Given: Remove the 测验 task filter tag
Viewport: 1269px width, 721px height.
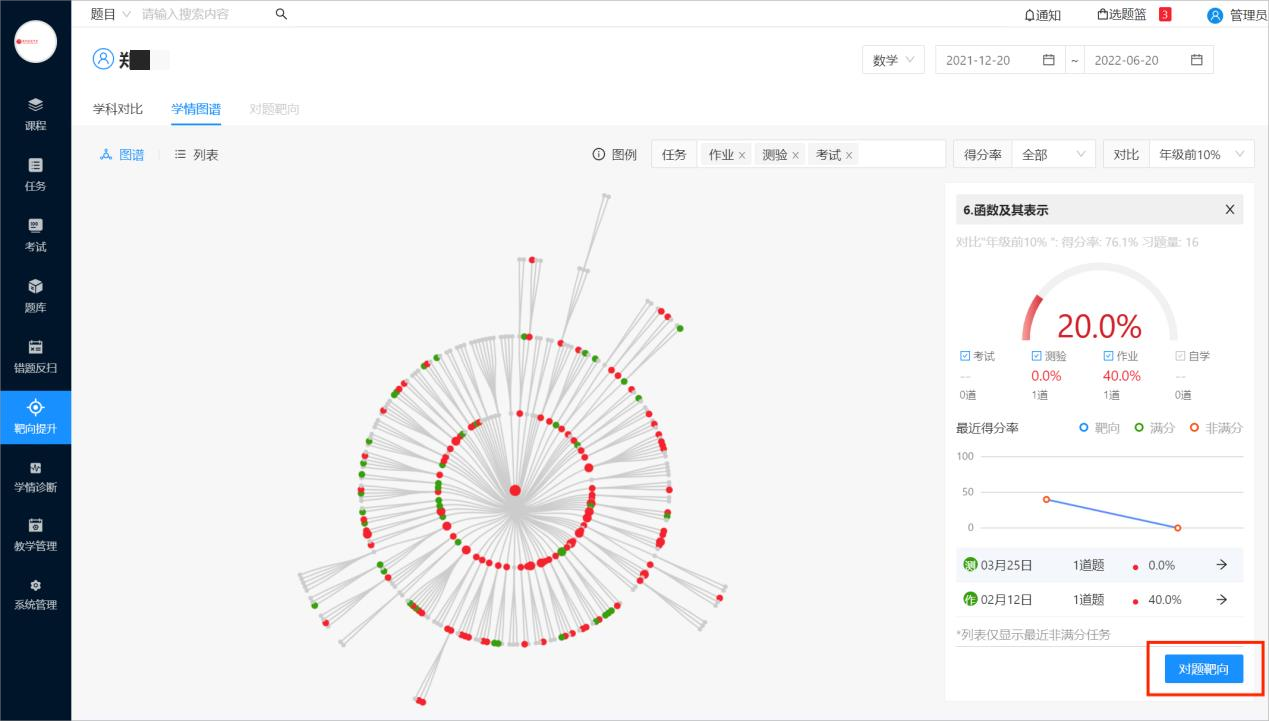Looking at the screenshot, I should [x=795, y=155].
